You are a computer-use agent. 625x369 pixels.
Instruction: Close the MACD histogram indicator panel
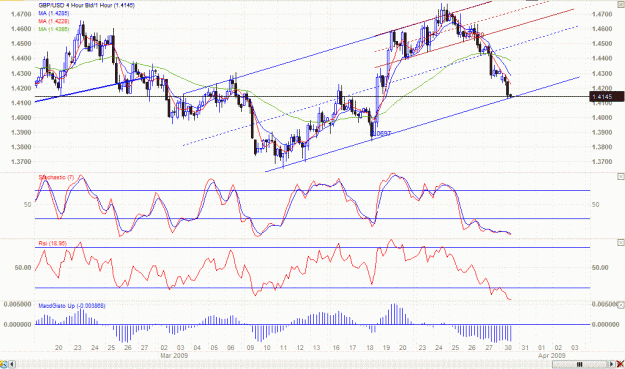[x=621, y=305]
